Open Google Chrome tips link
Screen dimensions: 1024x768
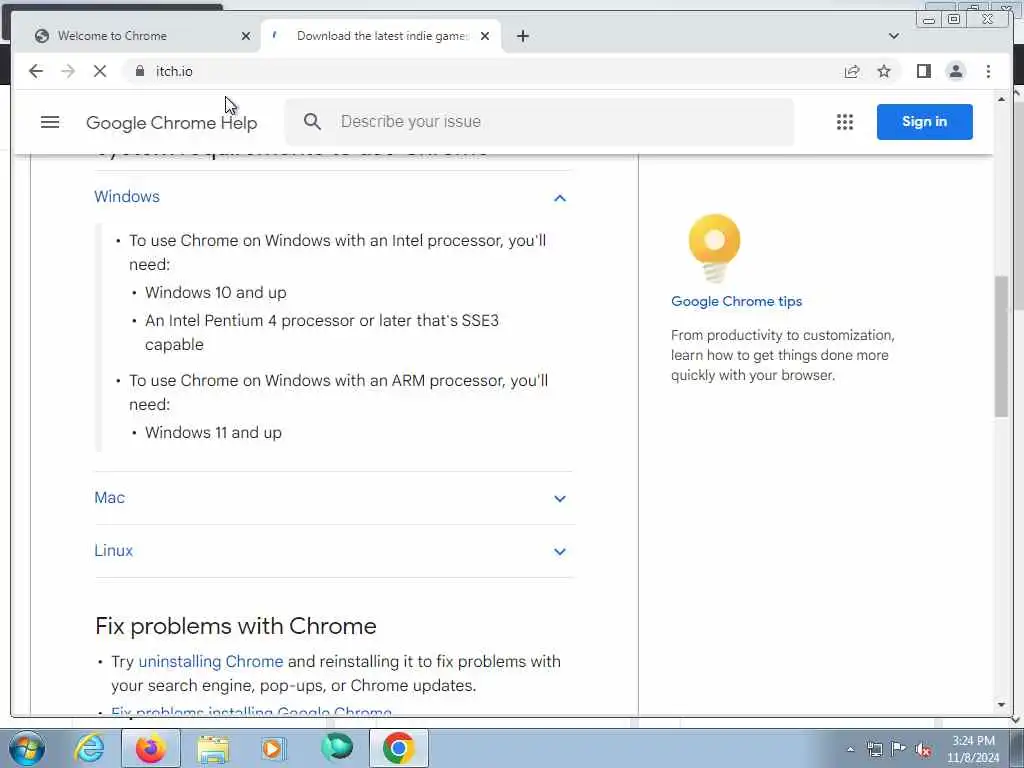tap(737, 301)
